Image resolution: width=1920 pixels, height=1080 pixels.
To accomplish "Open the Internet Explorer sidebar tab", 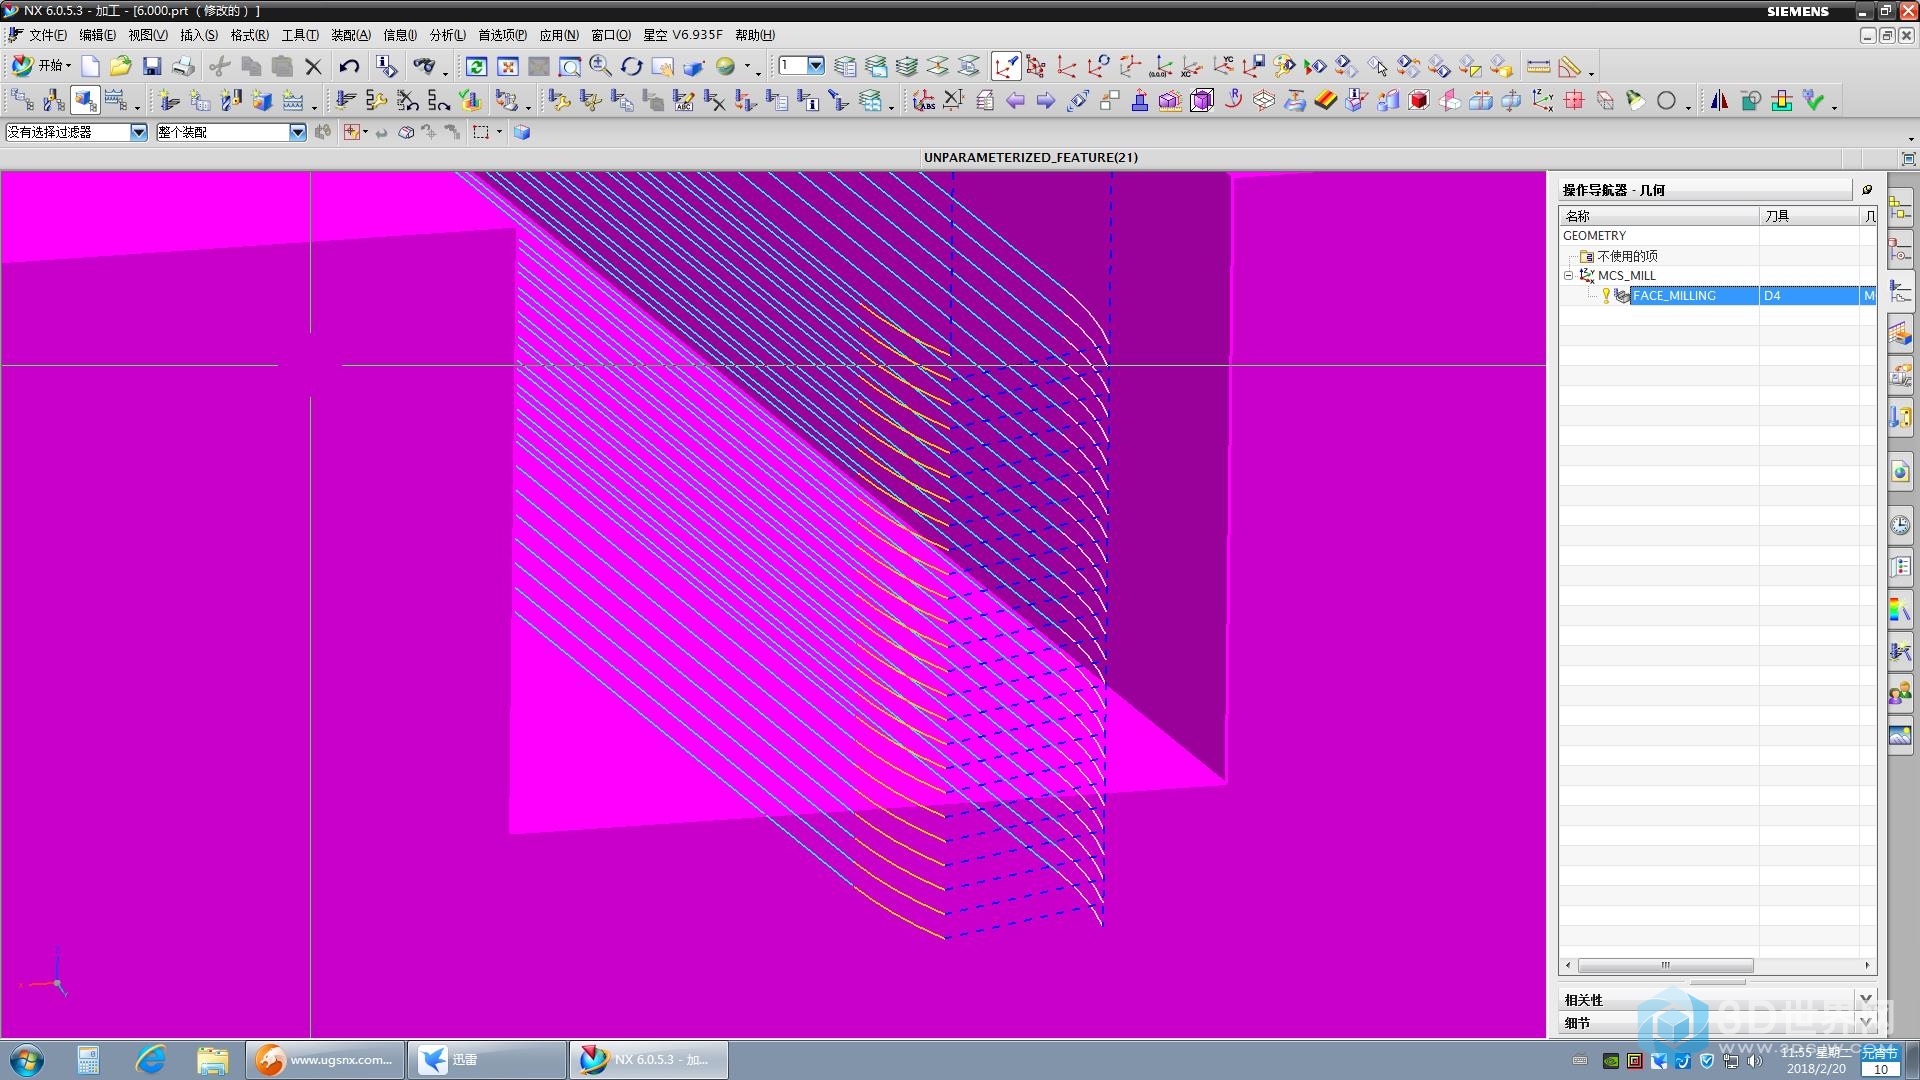I will (1900, 472).
